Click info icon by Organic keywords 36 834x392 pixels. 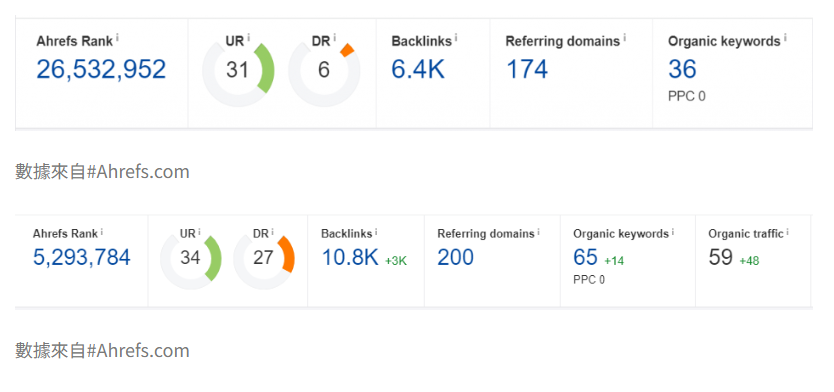(x=785, y=38)
